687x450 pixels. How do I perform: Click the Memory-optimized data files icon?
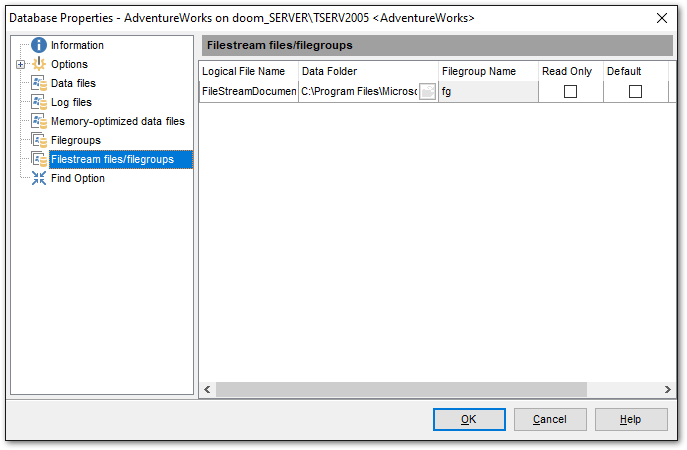pos(39,121)
